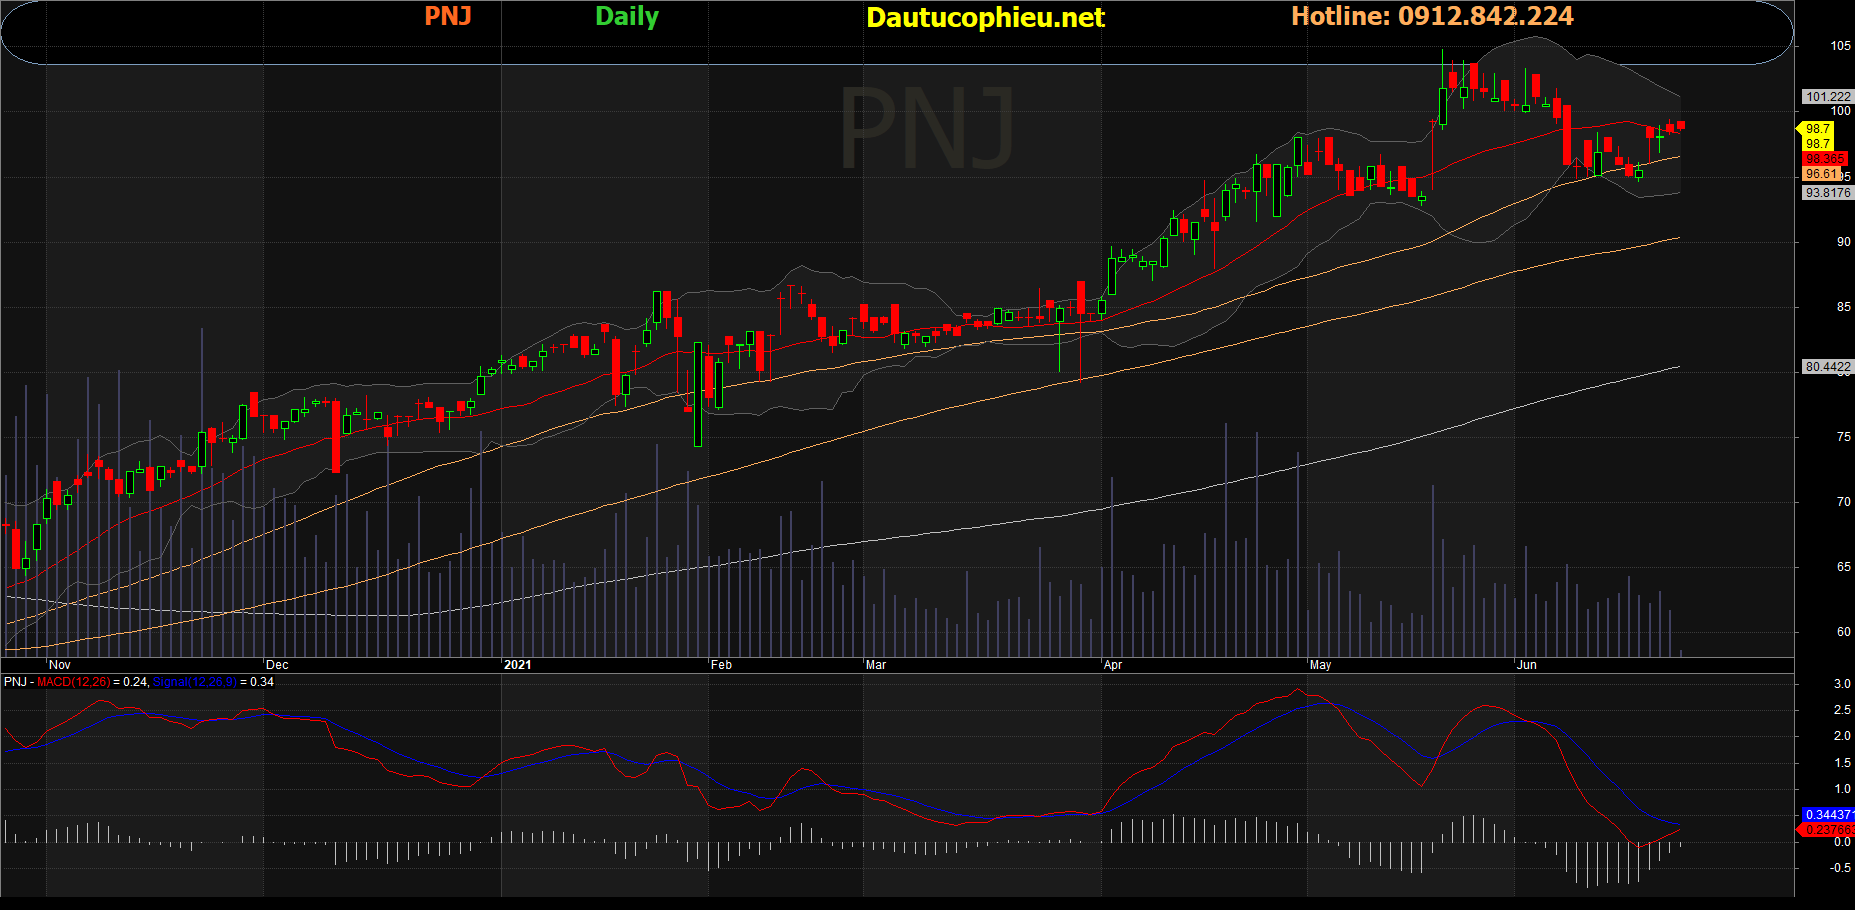Select the 2021 marker on the time axis

tap(517, 665)
